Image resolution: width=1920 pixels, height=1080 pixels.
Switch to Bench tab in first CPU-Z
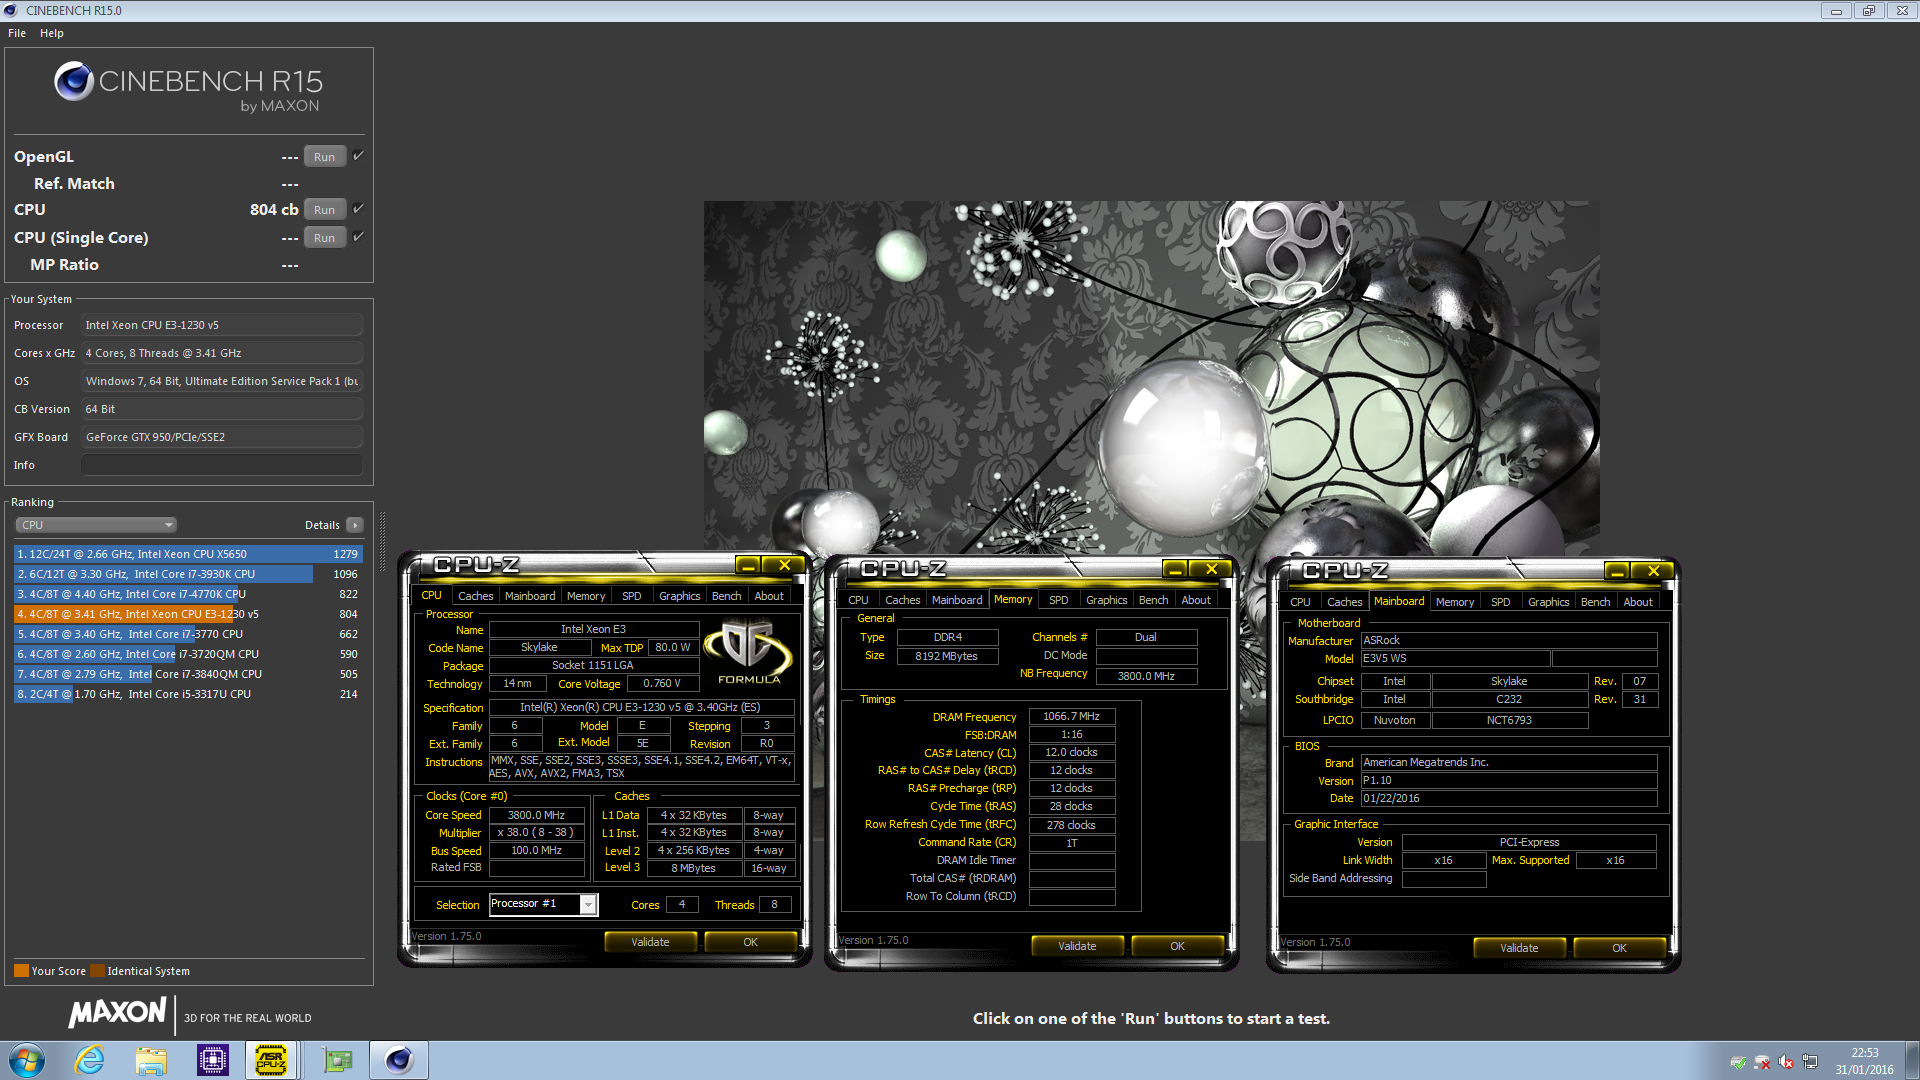727,596
